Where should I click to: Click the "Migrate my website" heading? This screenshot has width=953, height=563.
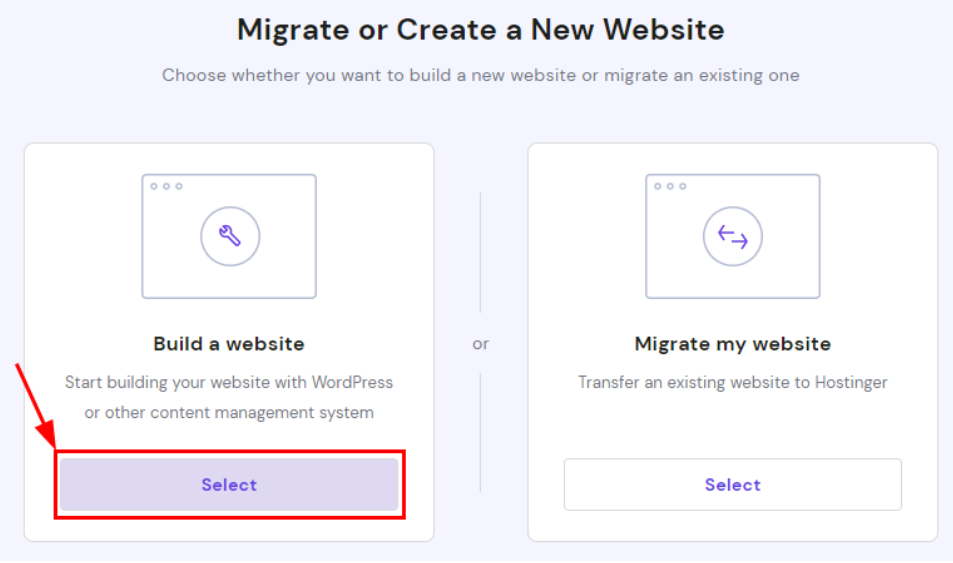point(733,344)
